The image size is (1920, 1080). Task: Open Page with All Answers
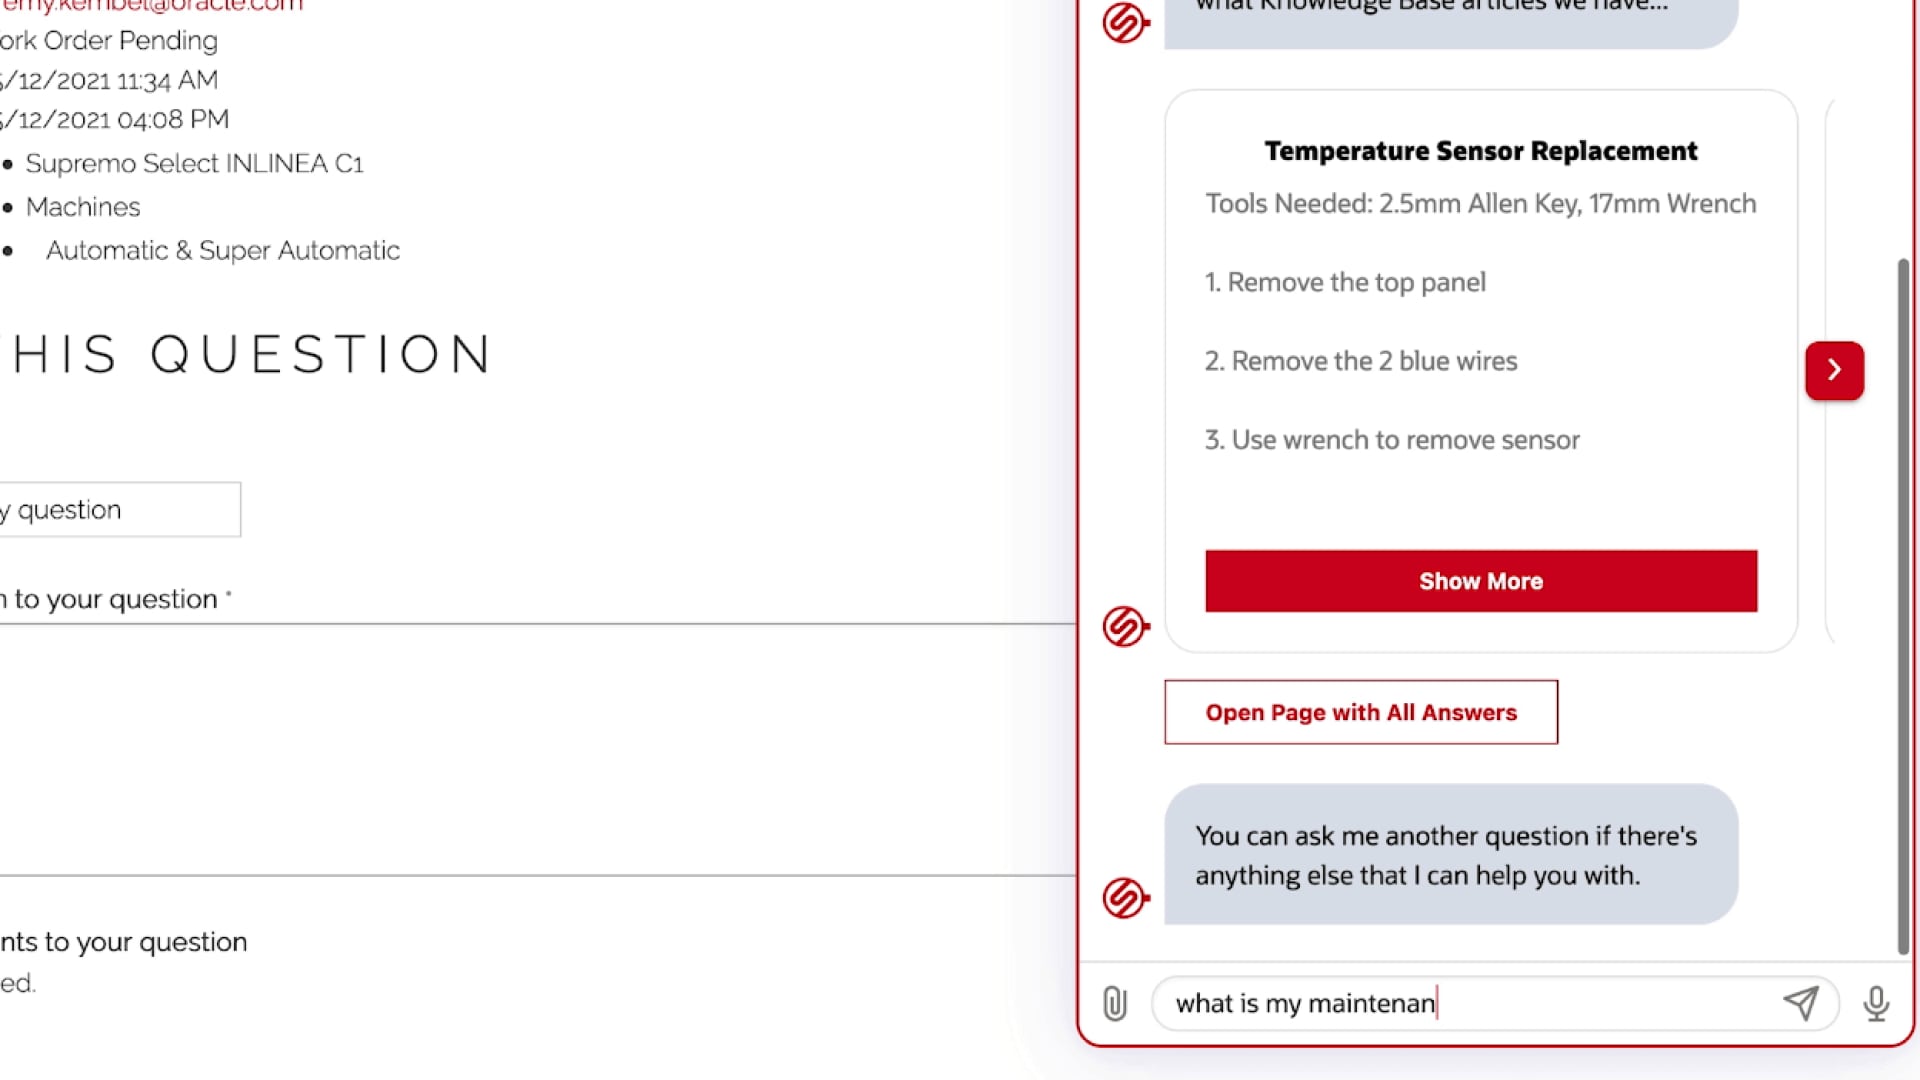click(1360, 712)
